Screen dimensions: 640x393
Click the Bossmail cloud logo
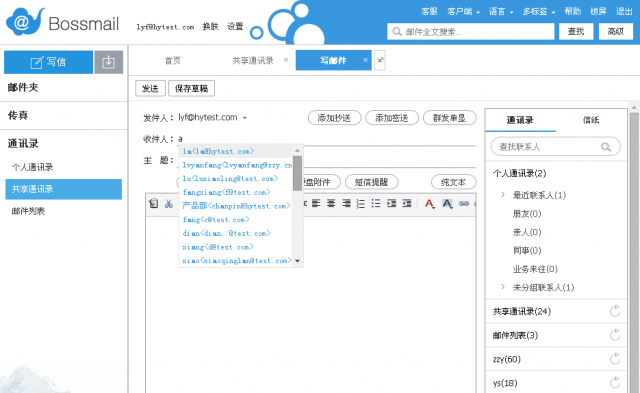(x=24, y=22)
